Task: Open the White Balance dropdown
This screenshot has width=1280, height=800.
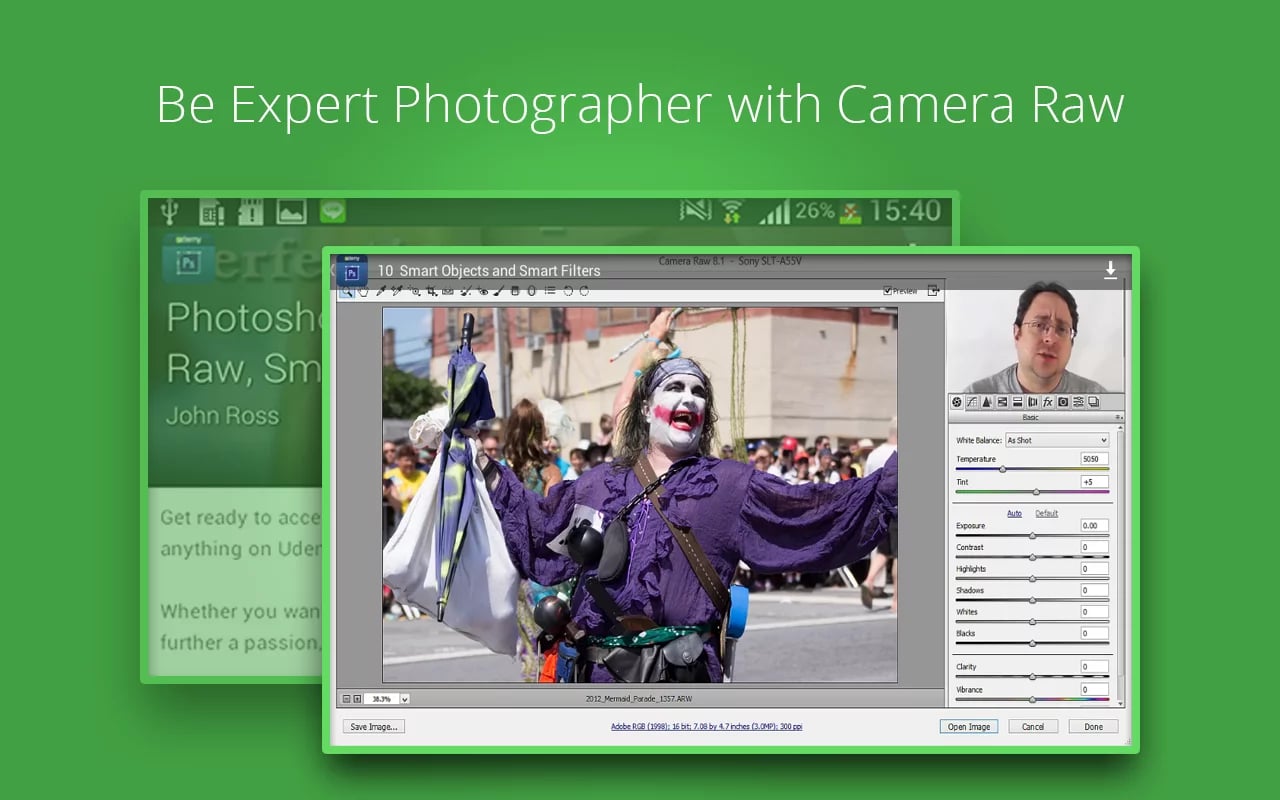Action: pos(1056,440)
